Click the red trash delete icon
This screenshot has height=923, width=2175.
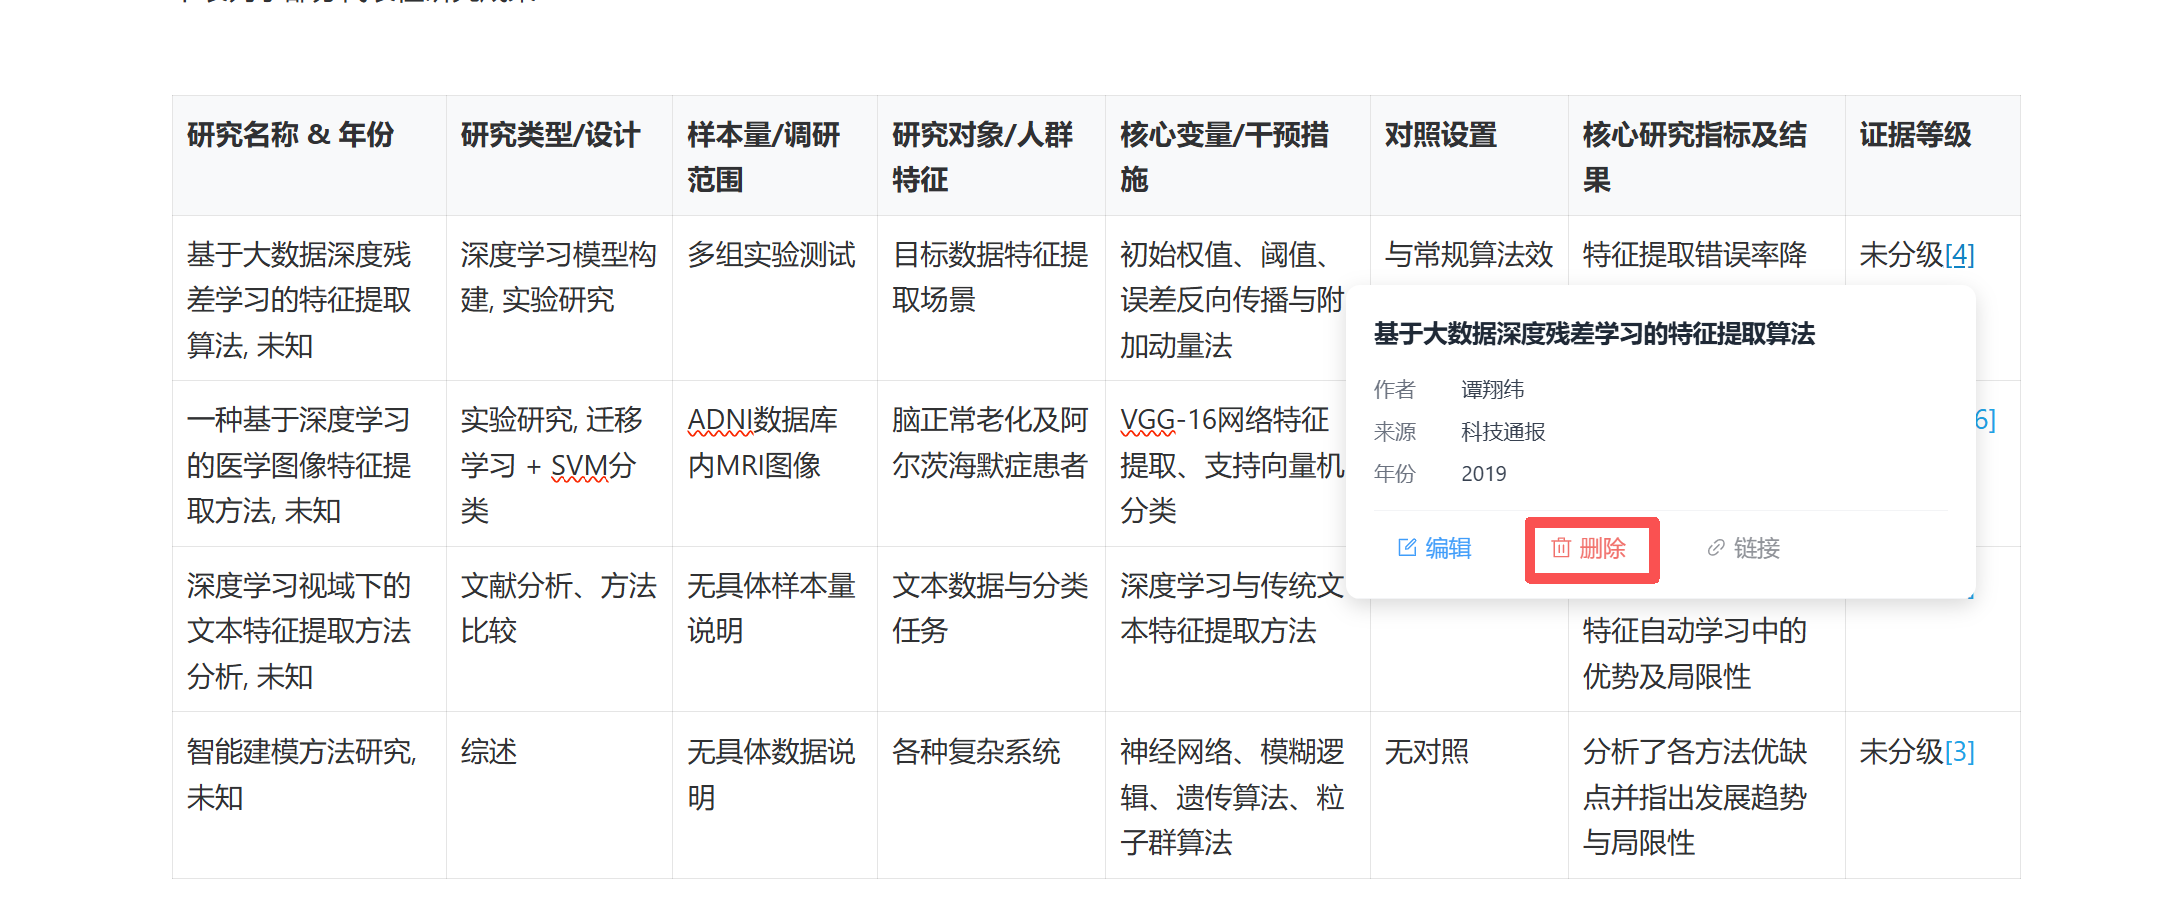point(1560,548)
